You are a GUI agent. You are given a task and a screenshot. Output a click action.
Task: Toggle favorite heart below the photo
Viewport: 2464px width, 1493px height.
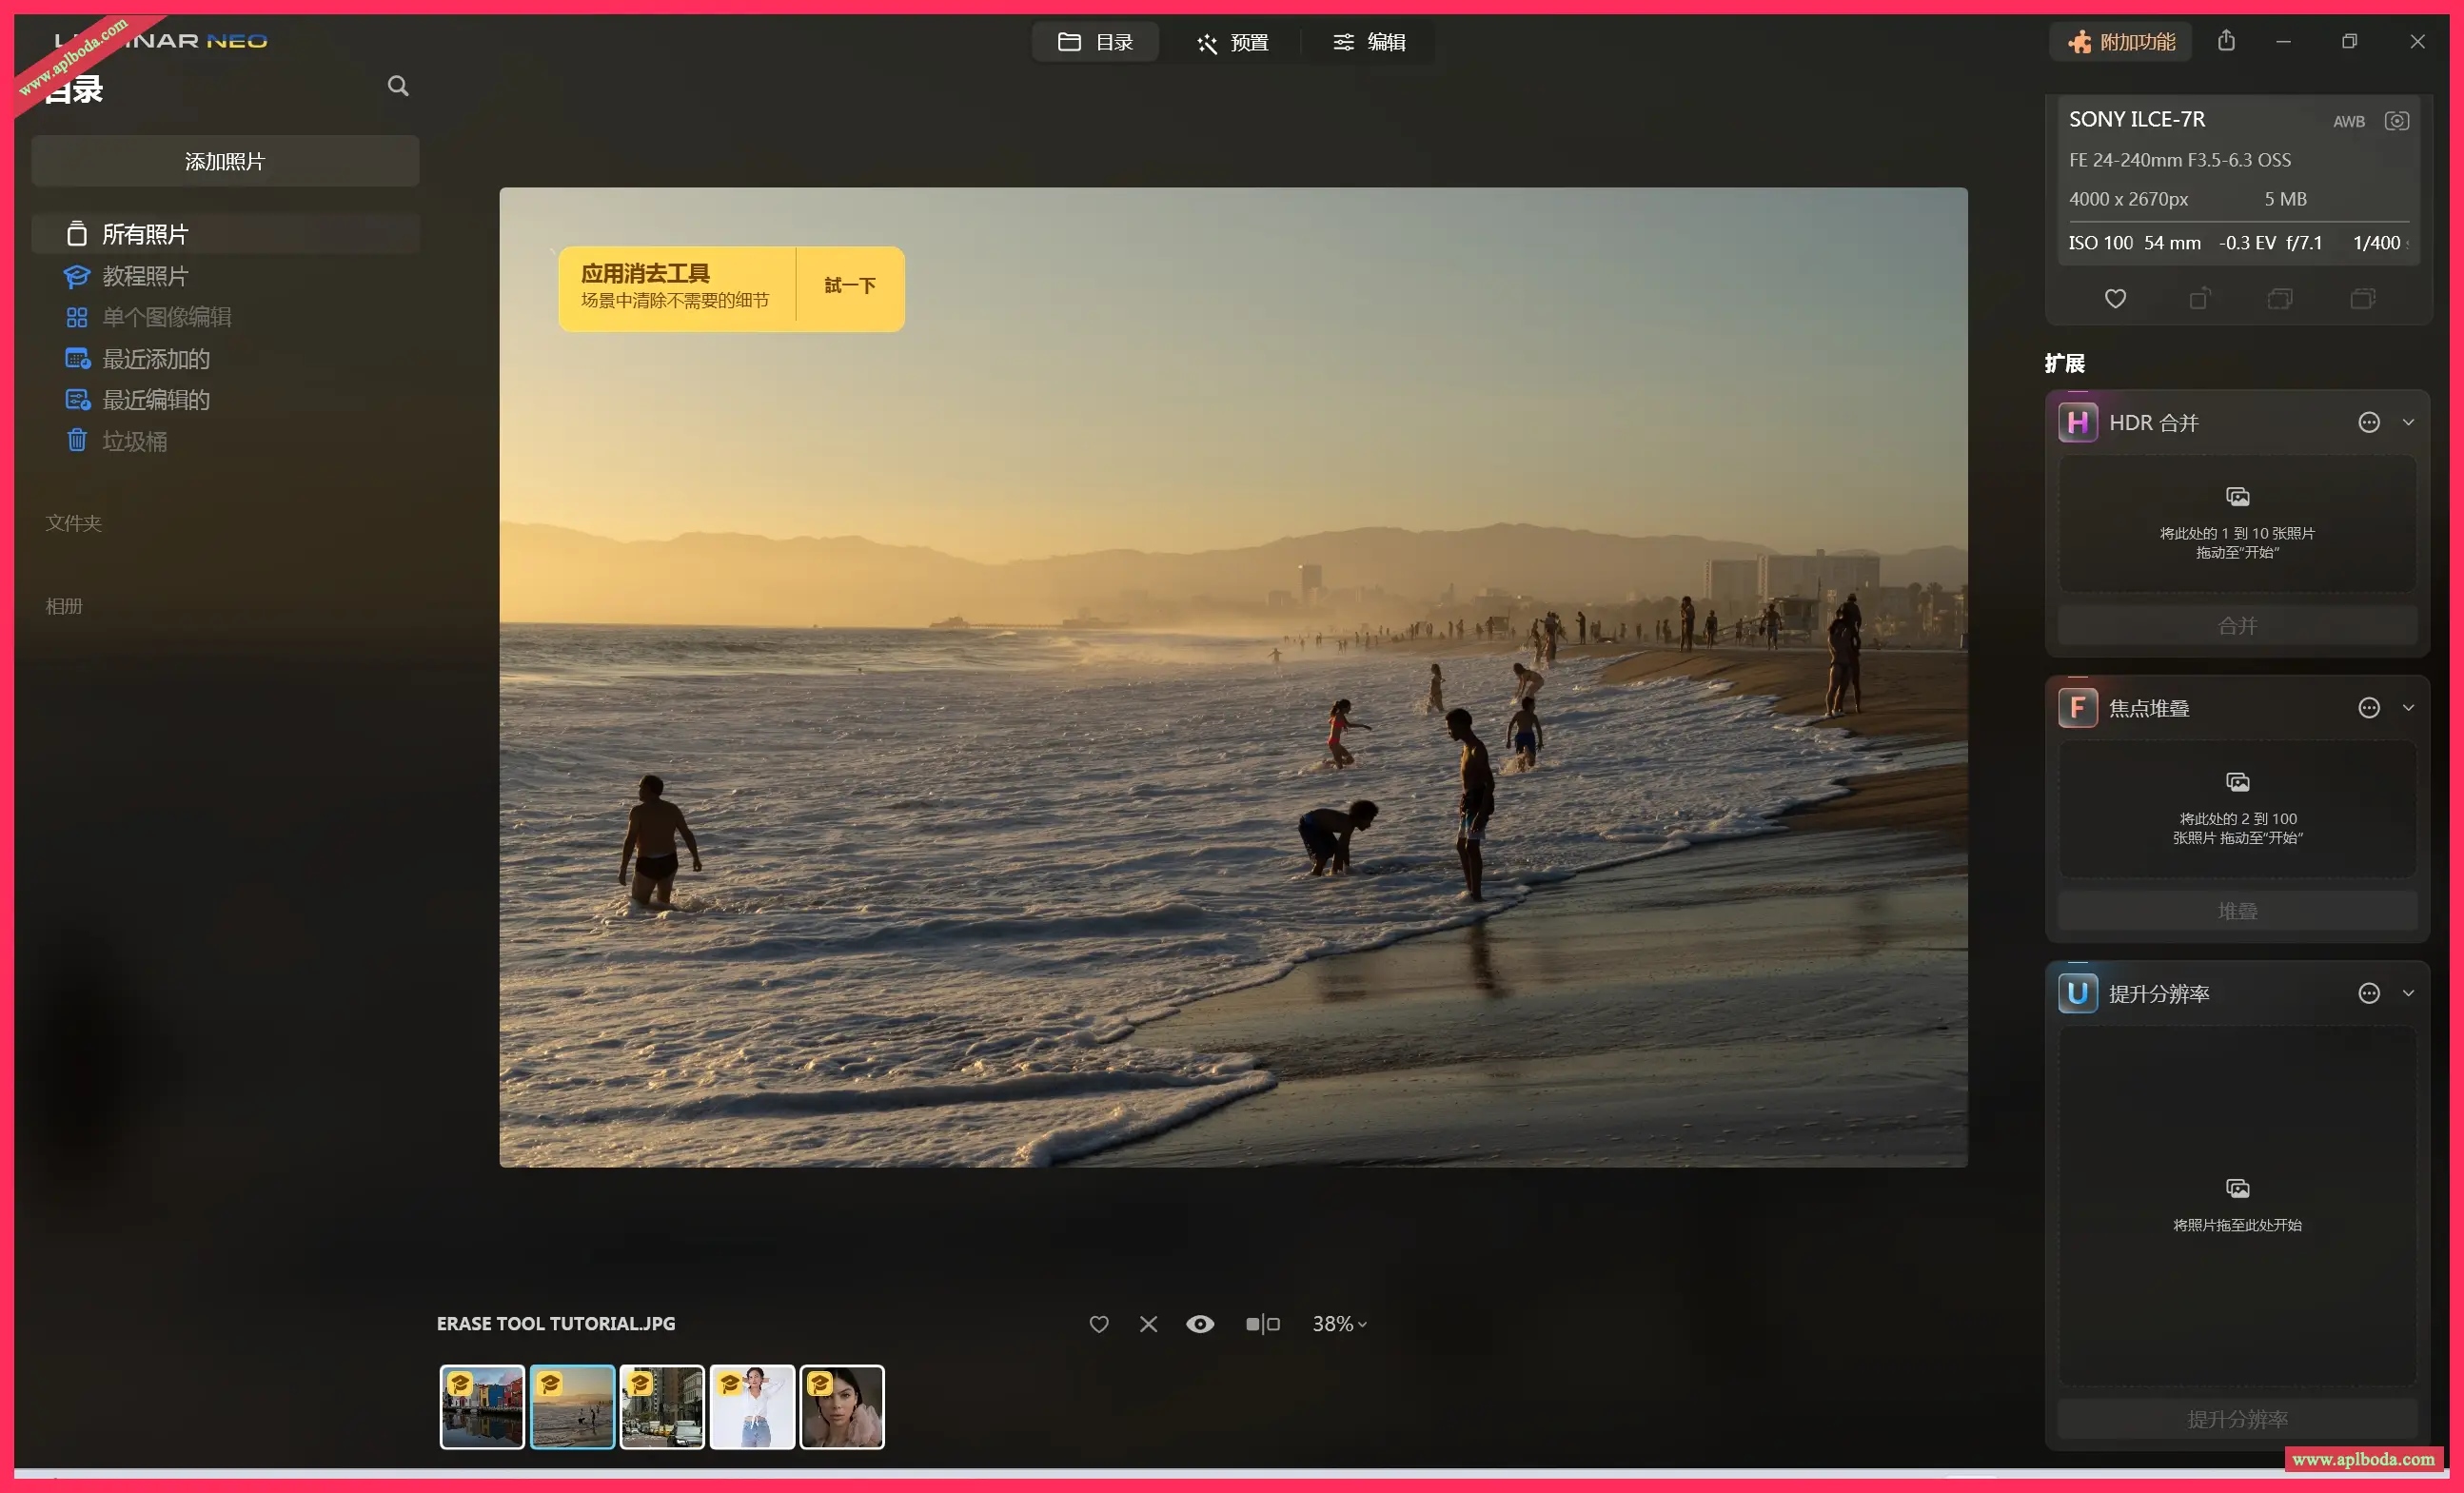[x=1098, y=1324]
